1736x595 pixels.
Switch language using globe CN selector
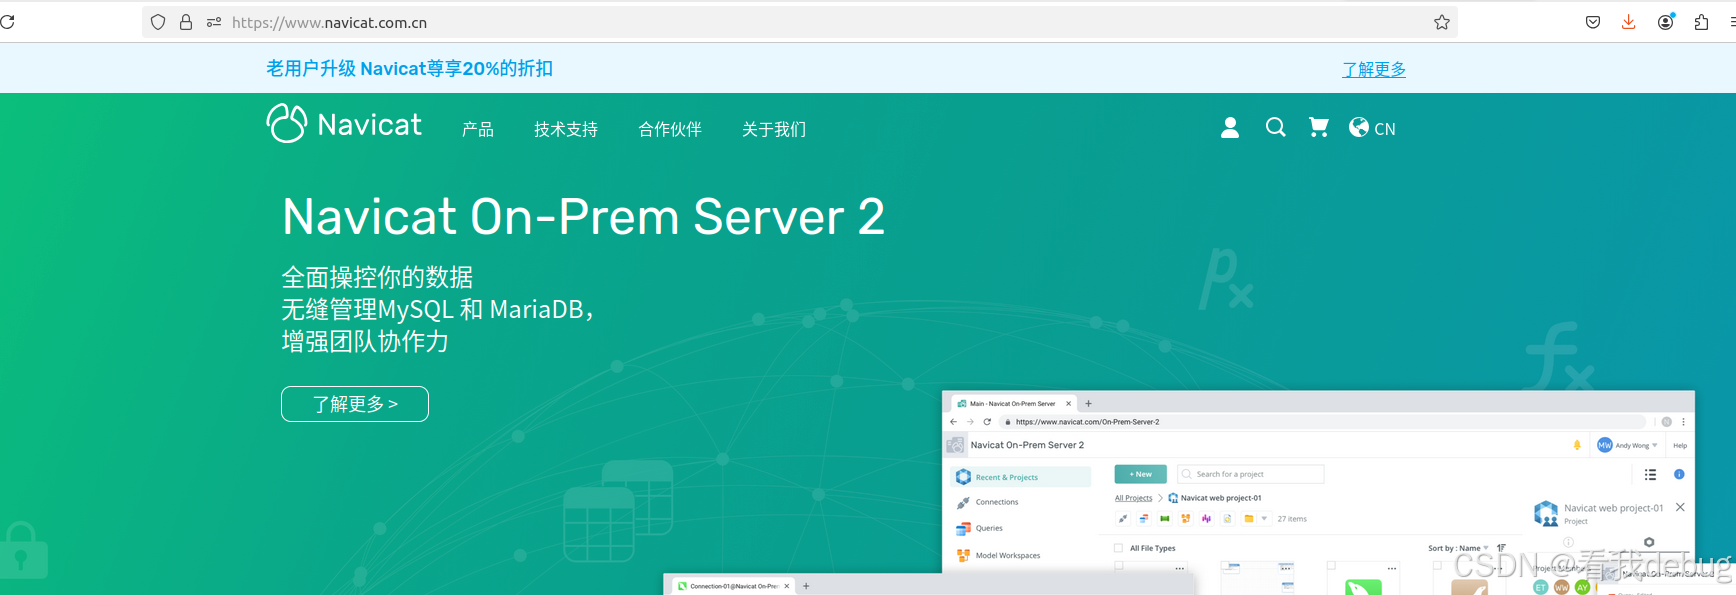(1372, 127)
